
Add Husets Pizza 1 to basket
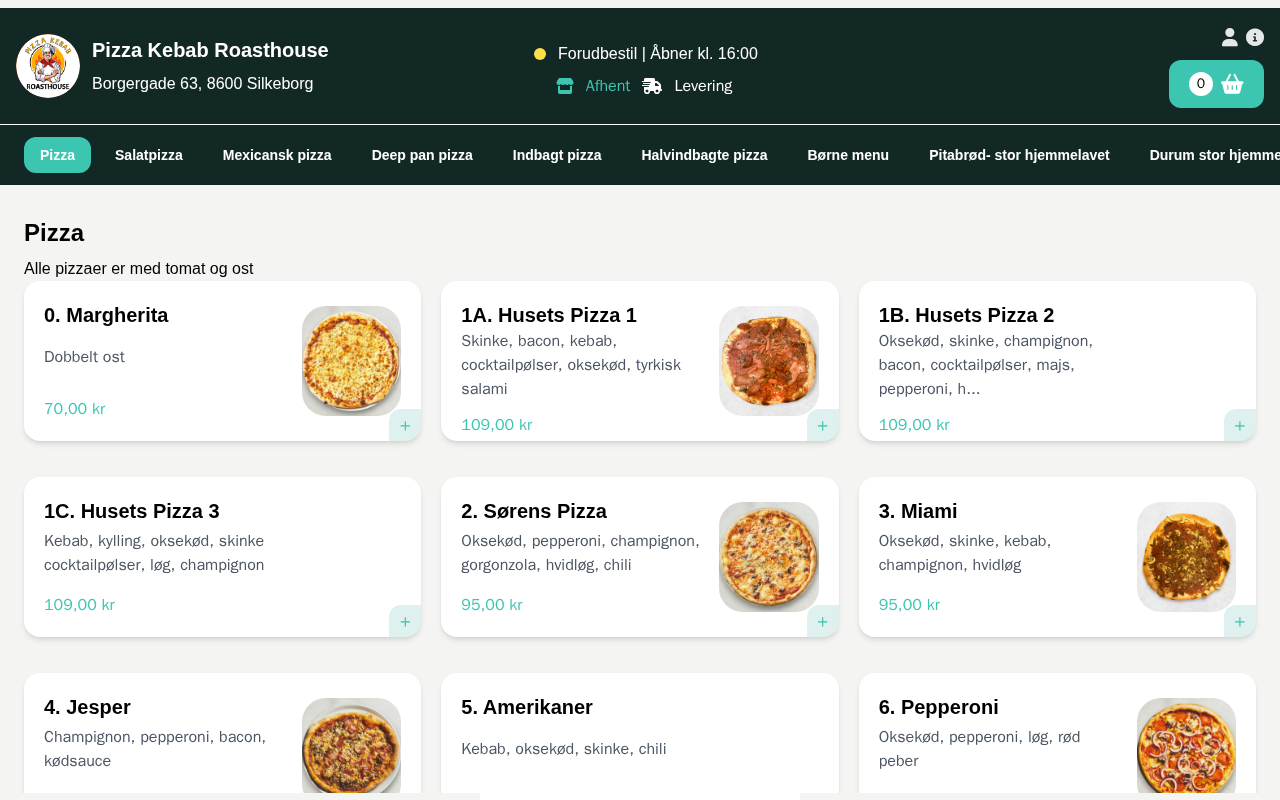tap(822, 425)
